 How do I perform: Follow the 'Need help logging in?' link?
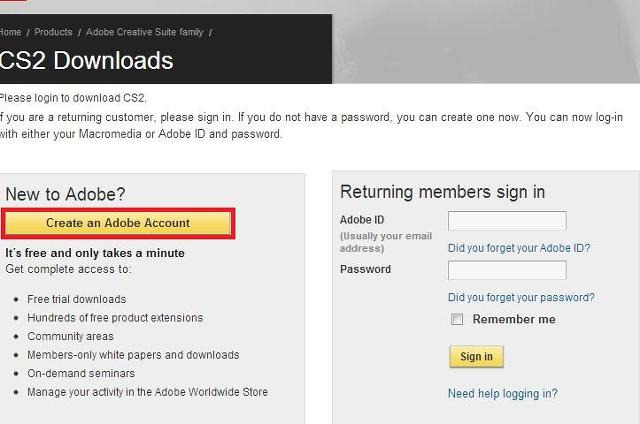click(x=502, y=393)
